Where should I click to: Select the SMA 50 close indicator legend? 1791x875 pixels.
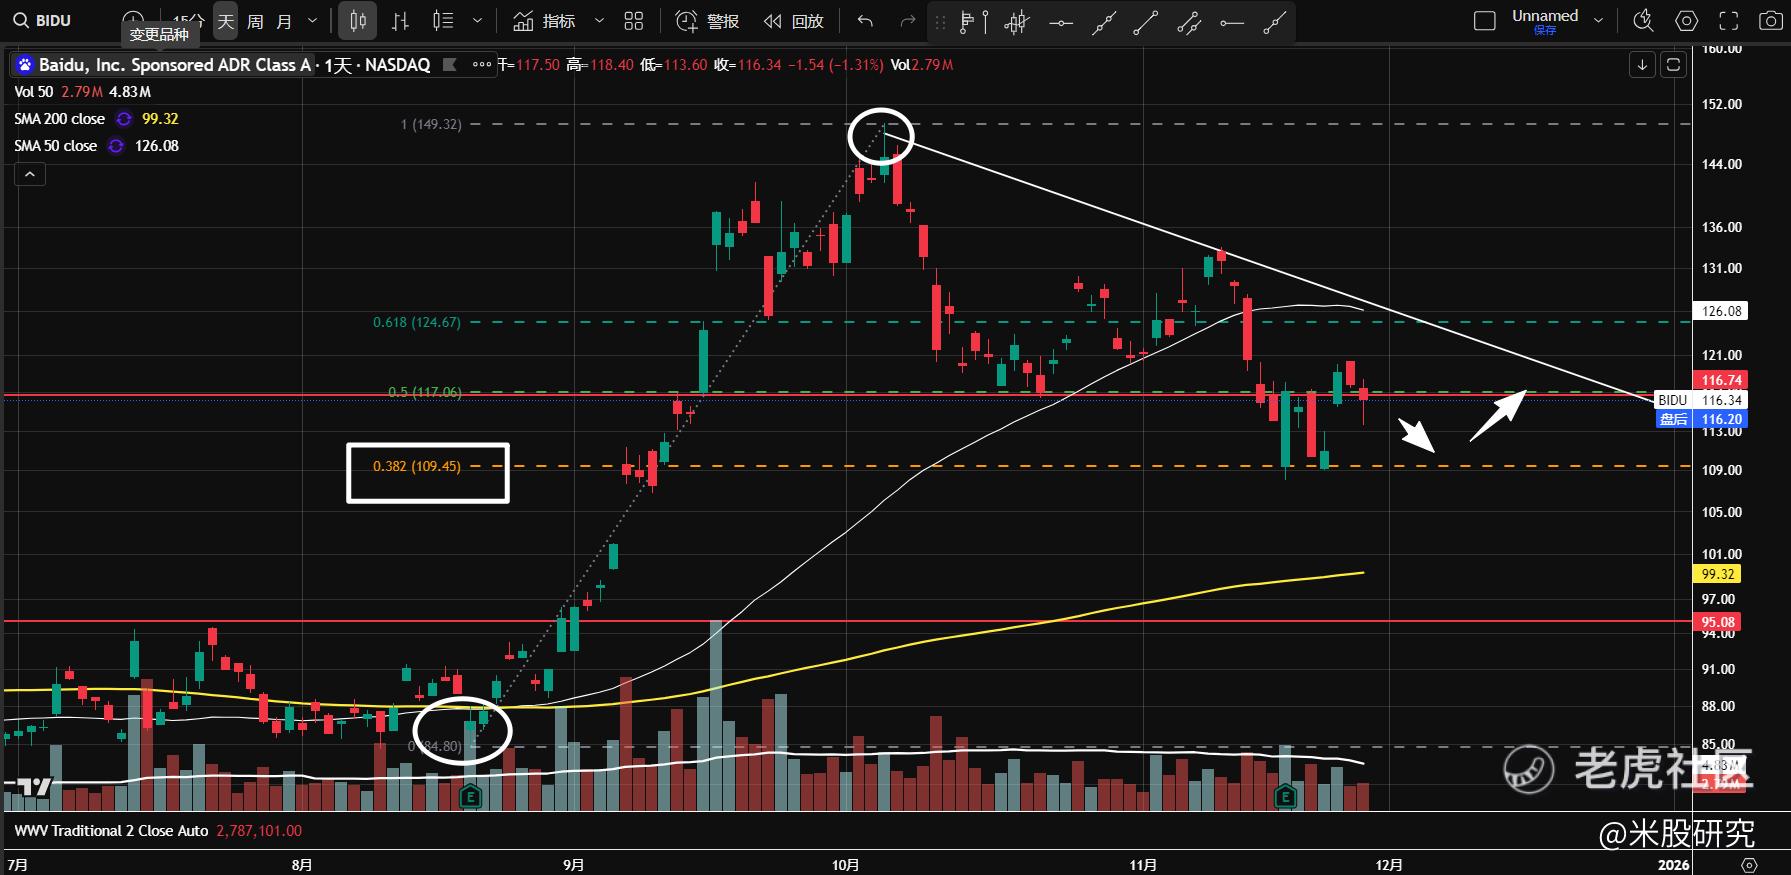point(55,146)
